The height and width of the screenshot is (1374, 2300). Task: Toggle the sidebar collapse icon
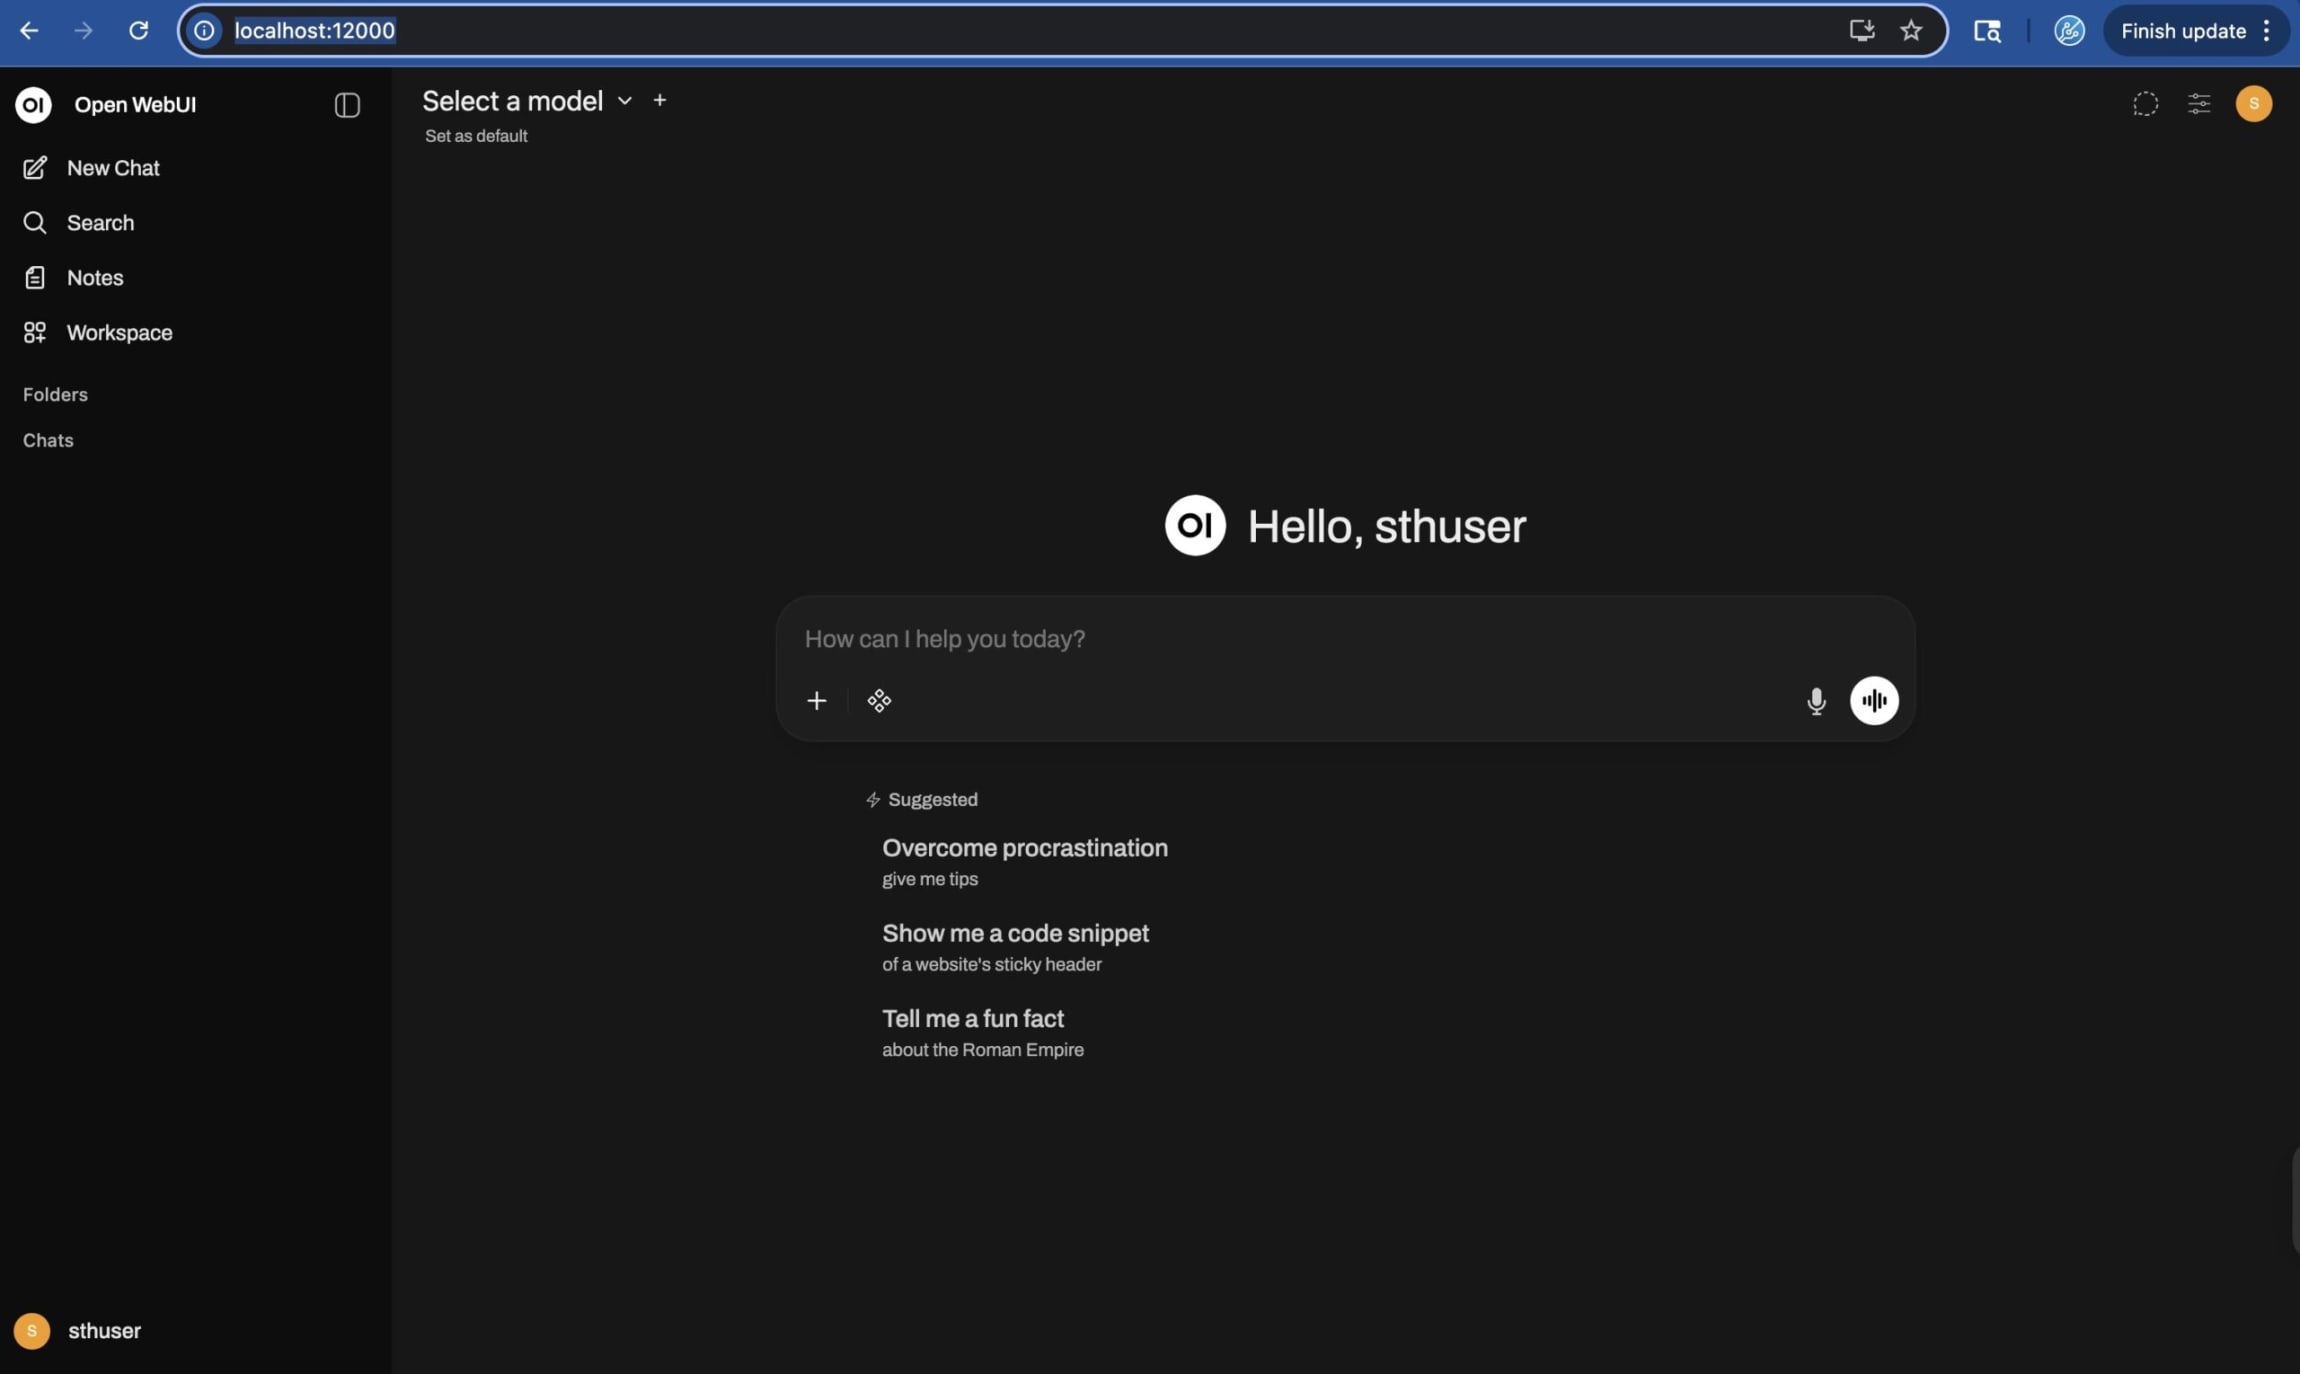pos(347,105)
